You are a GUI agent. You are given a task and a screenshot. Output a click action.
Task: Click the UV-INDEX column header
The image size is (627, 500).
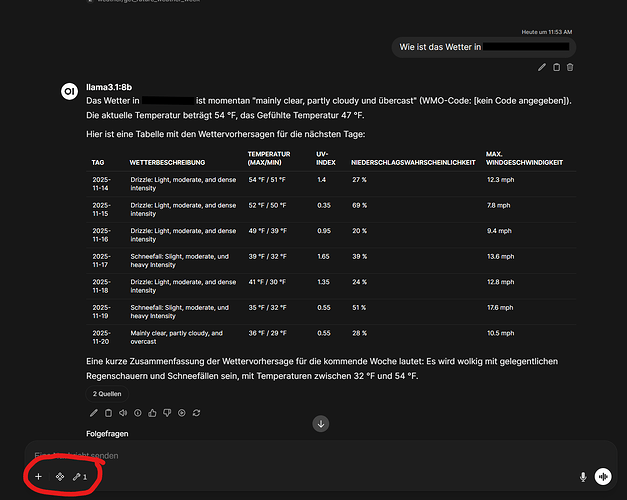tap(326, 158)
